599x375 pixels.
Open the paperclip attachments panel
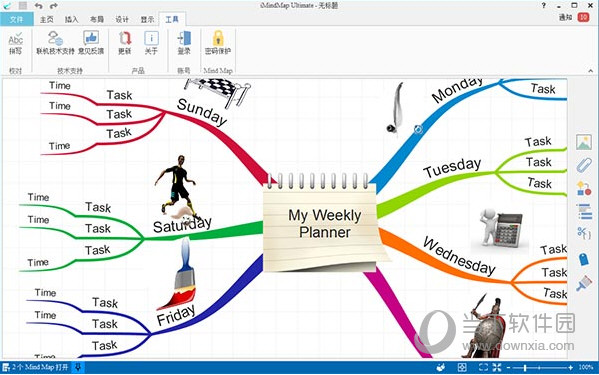584,165
